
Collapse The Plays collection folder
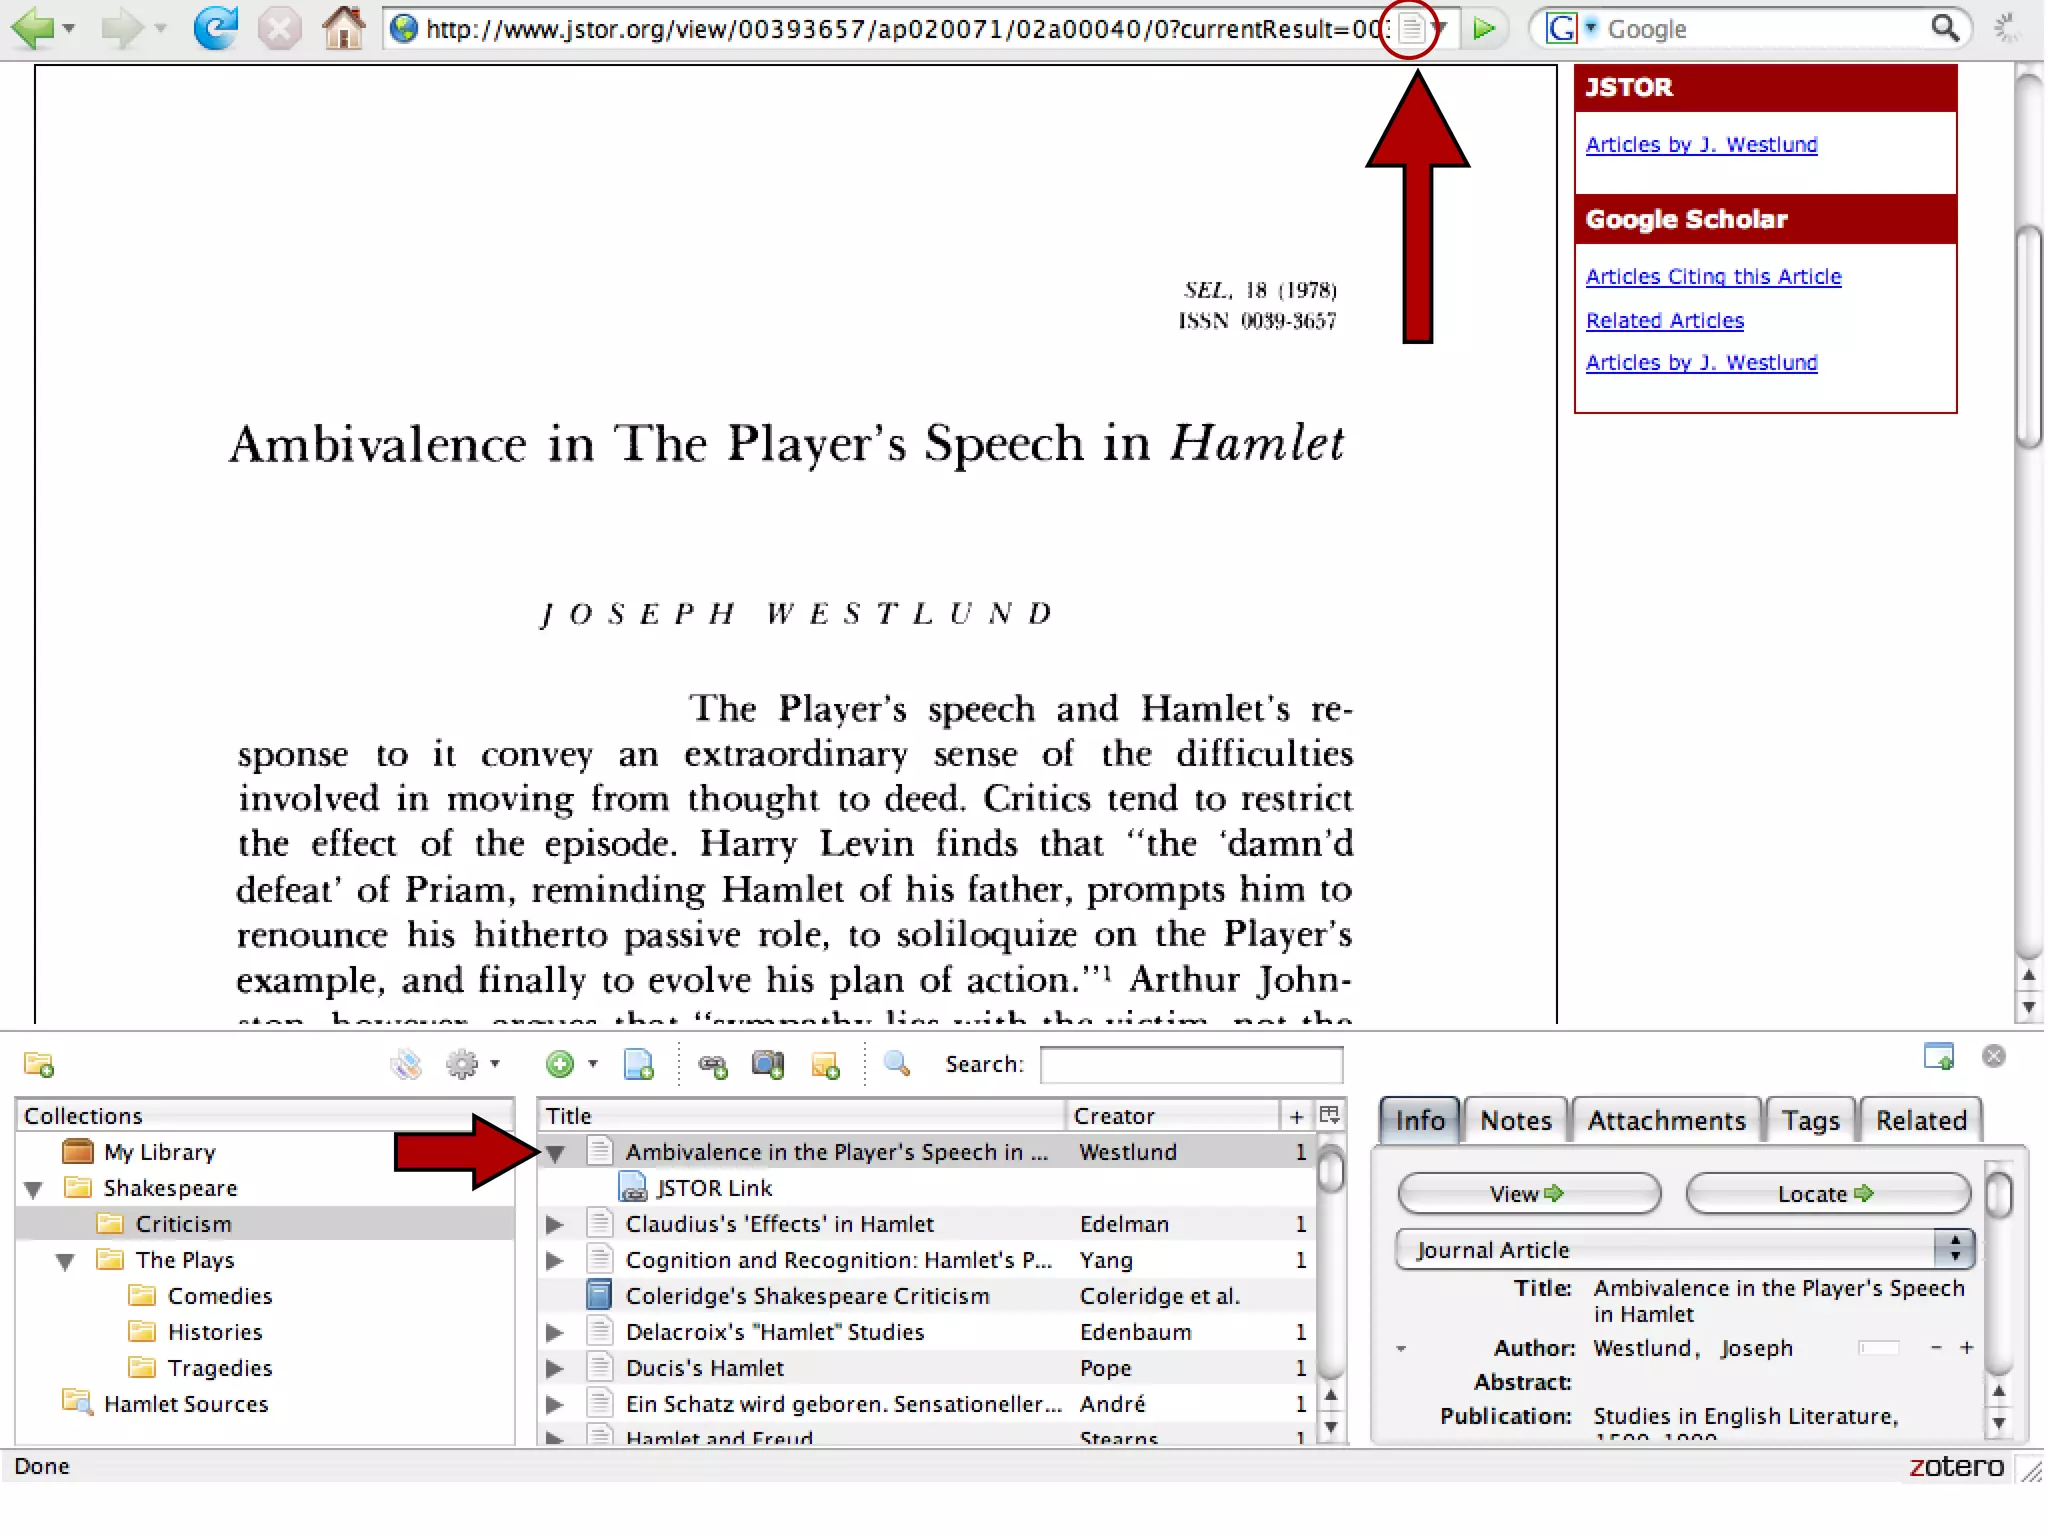66,1261
